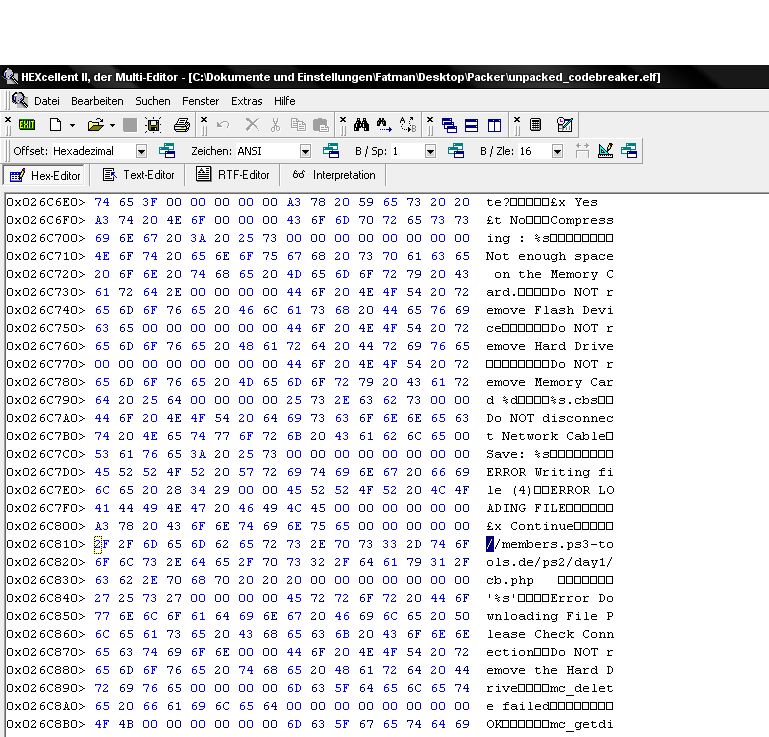Open the Bearbeiten menu

click(97, 101)
